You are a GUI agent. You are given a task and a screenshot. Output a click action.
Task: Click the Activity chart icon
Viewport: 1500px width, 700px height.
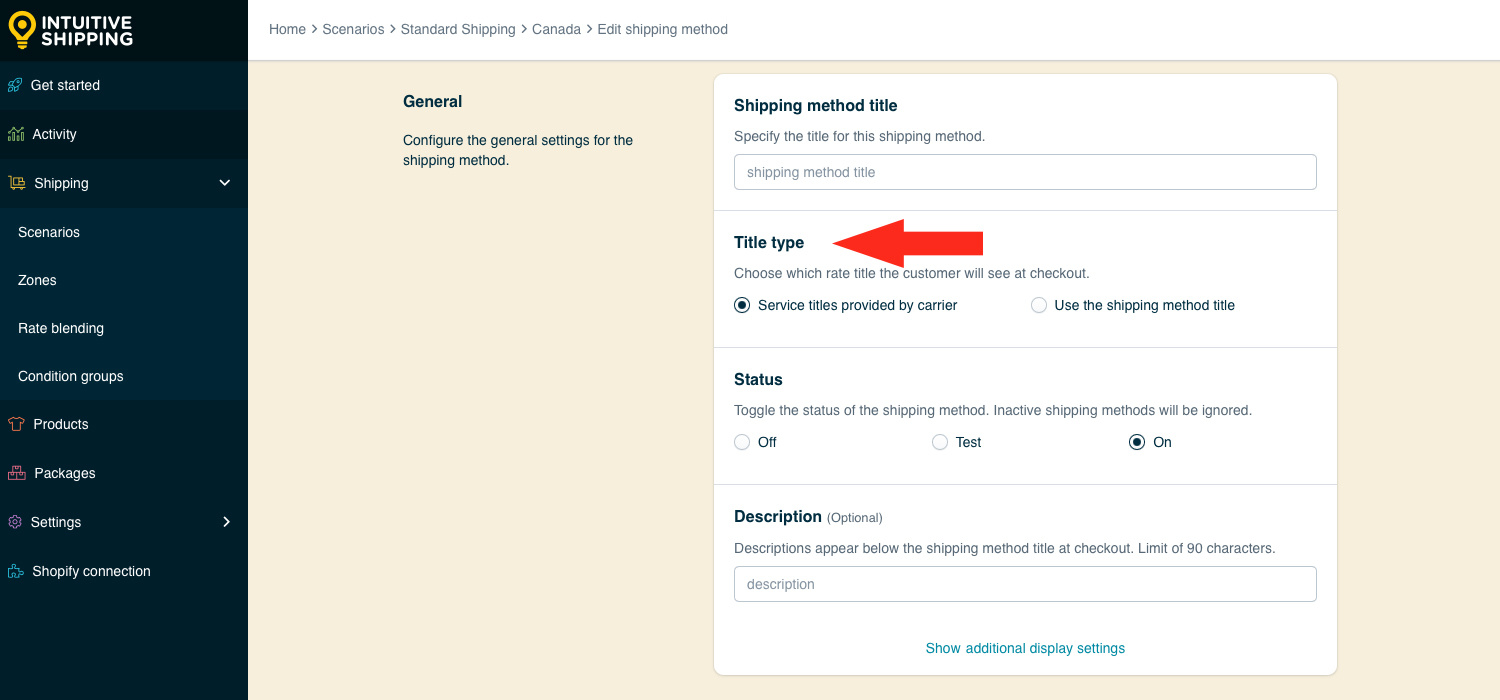16,134
